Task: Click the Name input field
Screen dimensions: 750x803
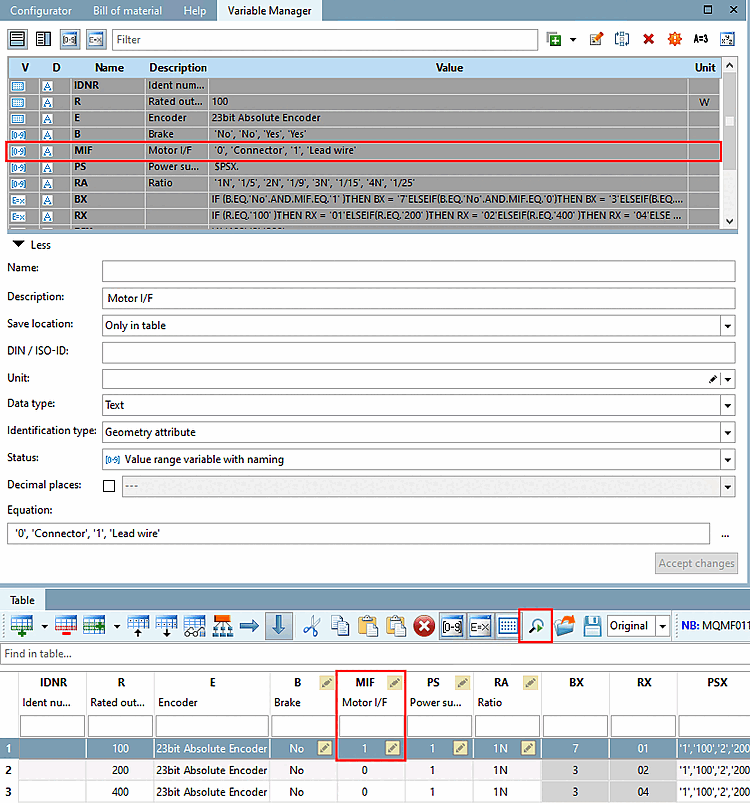Action: pos(418,271)
